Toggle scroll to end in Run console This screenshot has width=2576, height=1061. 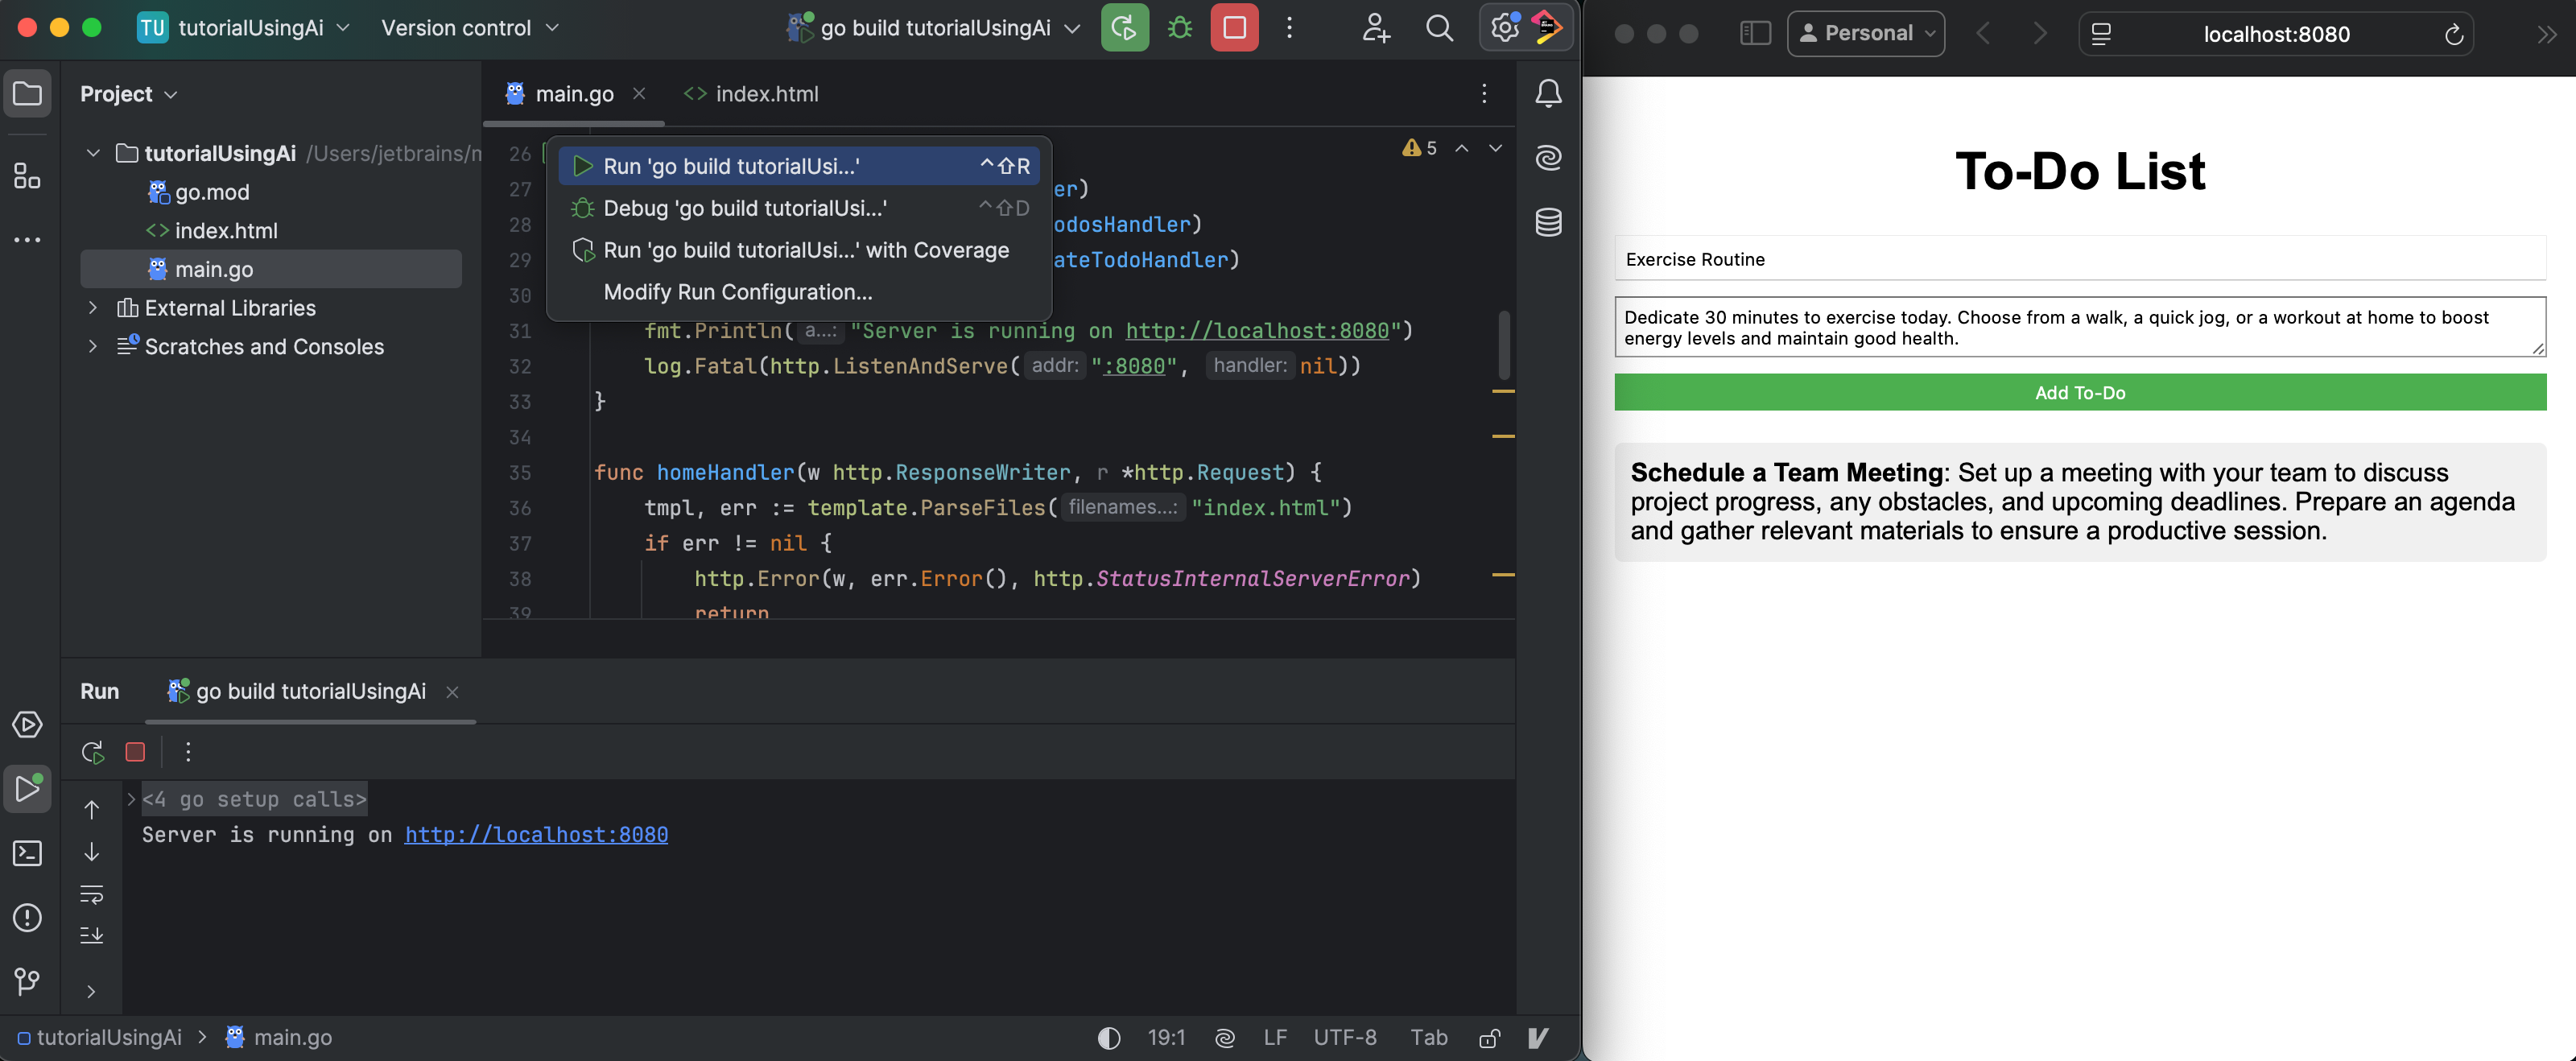(x=92, y=935)
